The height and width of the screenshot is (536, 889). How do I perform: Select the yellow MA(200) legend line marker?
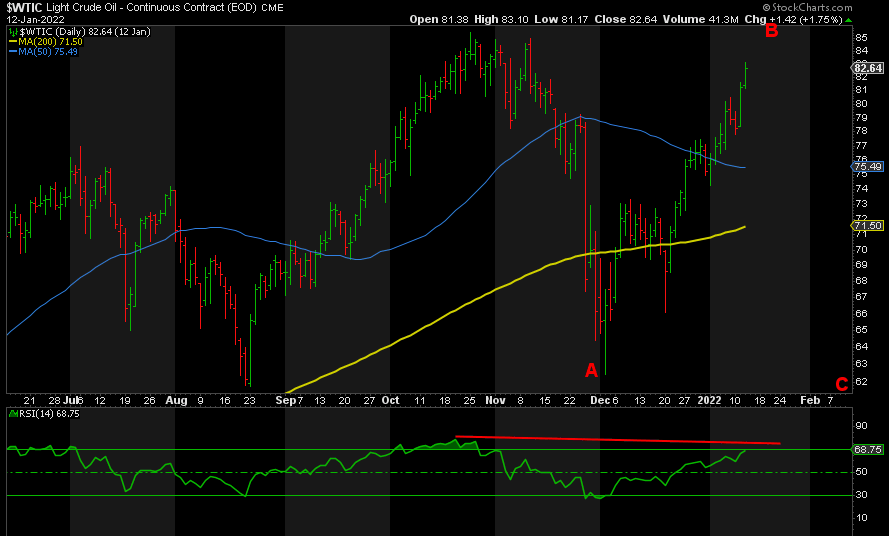coord(13,42)
